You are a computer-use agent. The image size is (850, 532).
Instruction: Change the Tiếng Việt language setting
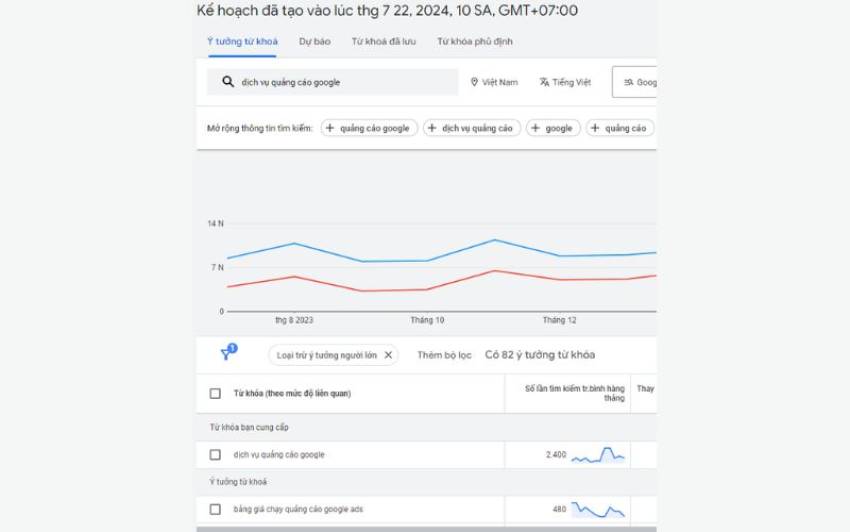pyautogui.click(x=565, y=82)
